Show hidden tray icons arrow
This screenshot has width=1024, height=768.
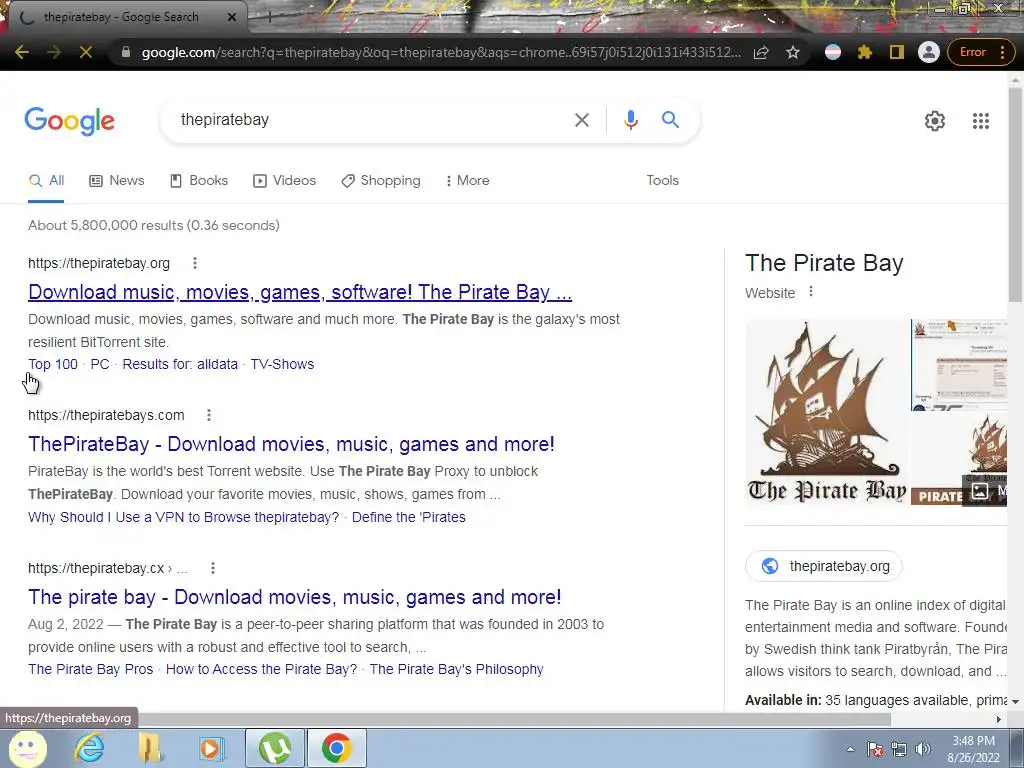(x=850, y=749)
